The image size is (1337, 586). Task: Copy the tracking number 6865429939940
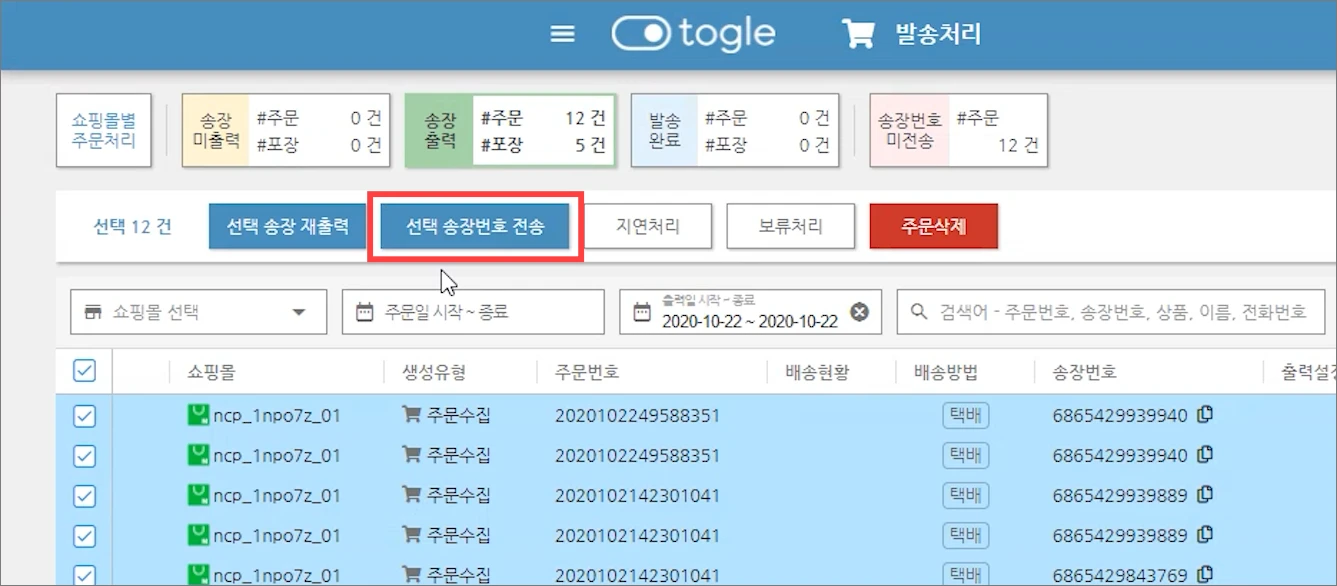point(1204,414)
